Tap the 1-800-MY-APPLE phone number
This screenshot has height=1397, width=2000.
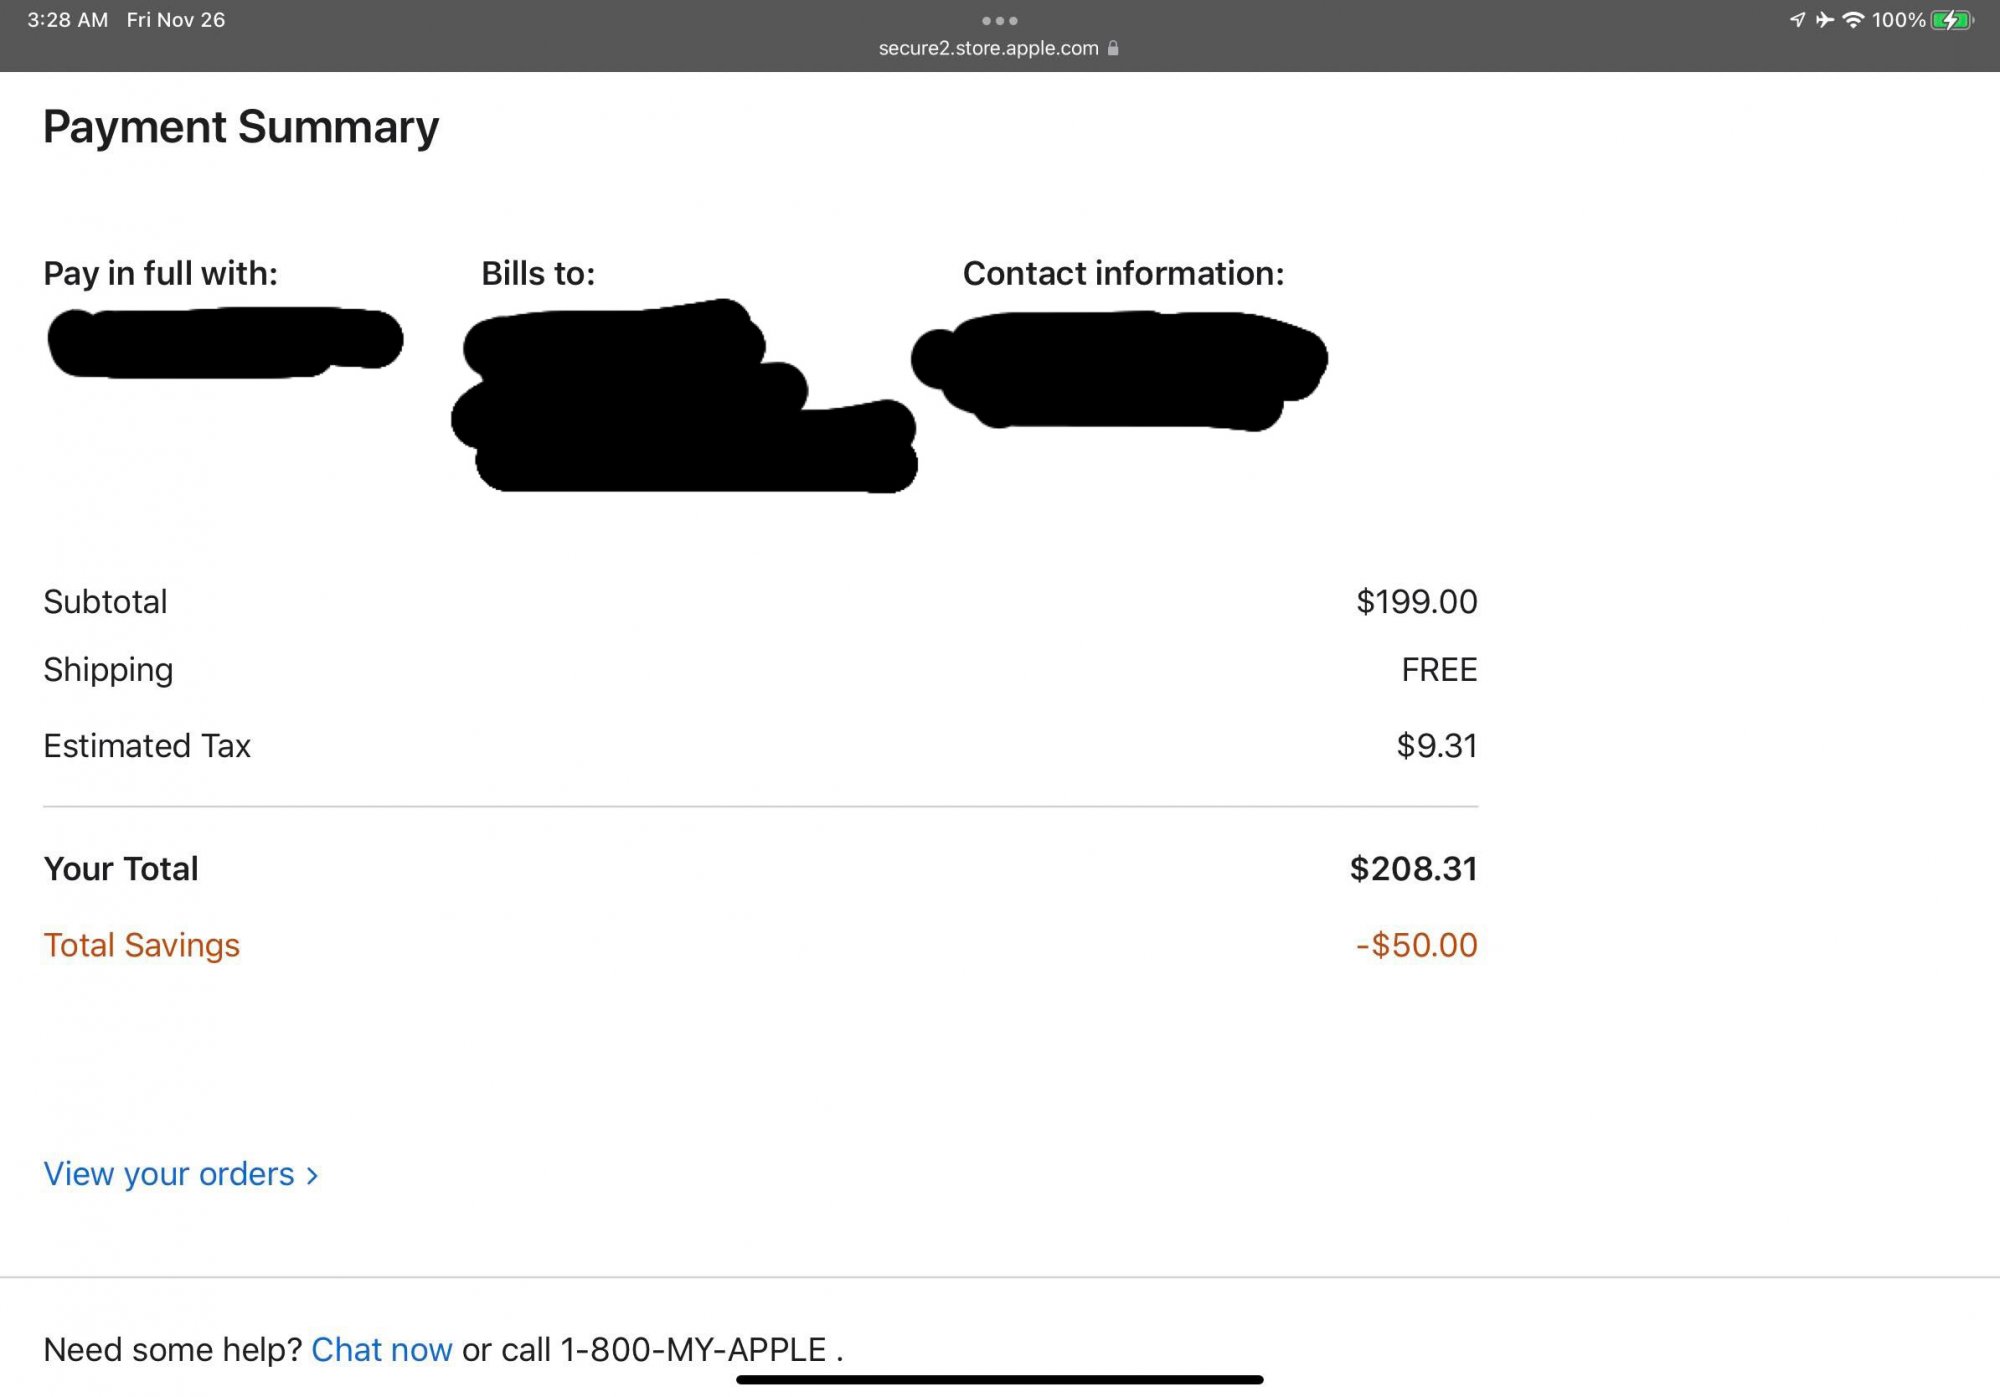click(x=693, y=1350)
